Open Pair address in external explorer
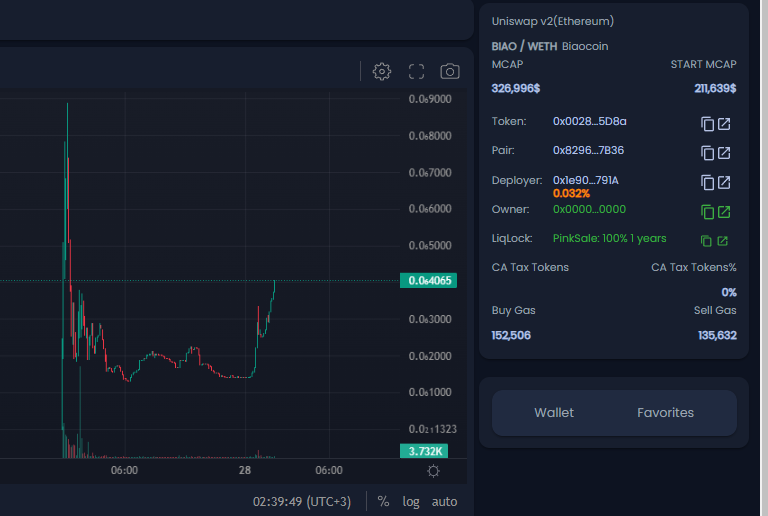This screenshot has height=516, width=768. 724,153
